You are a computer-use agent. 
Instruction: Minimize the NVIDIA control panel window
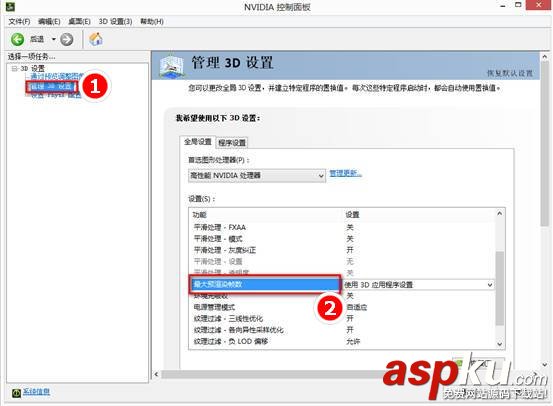pos(503,5)
